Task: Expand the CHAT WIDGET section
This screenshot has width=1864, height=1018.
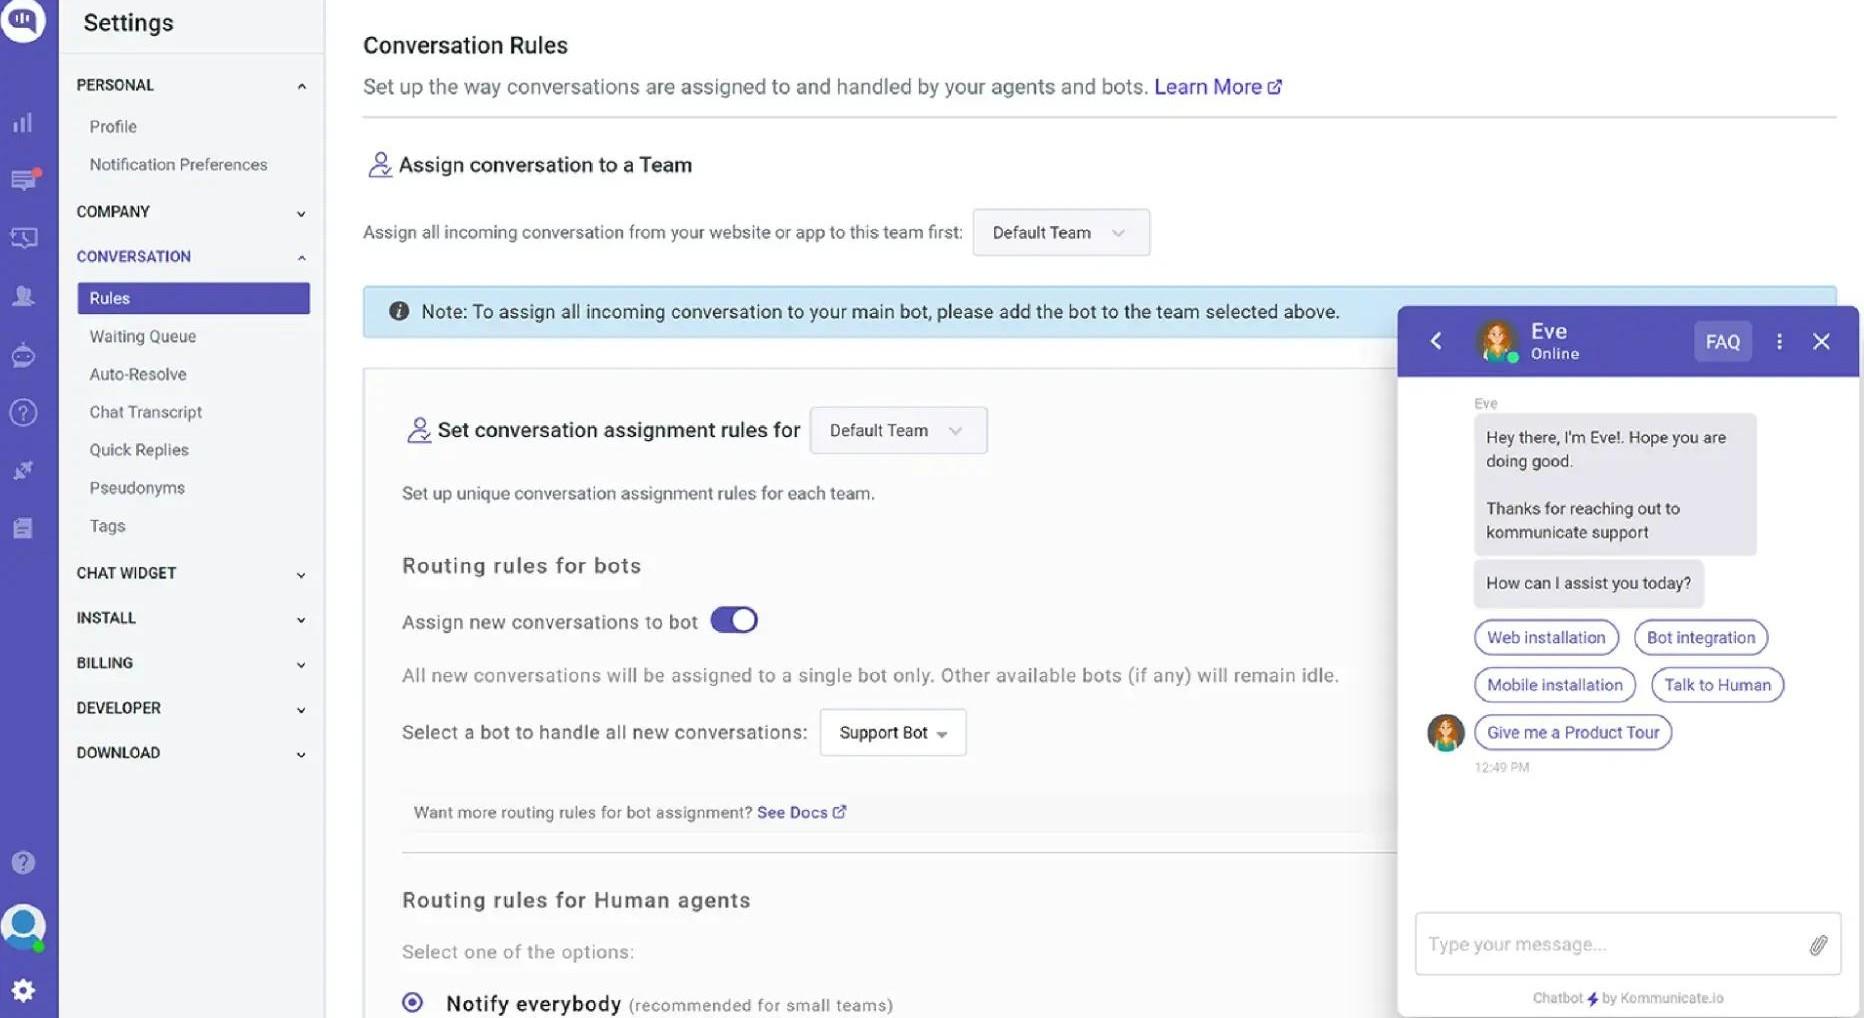Action: click(191, 573)
